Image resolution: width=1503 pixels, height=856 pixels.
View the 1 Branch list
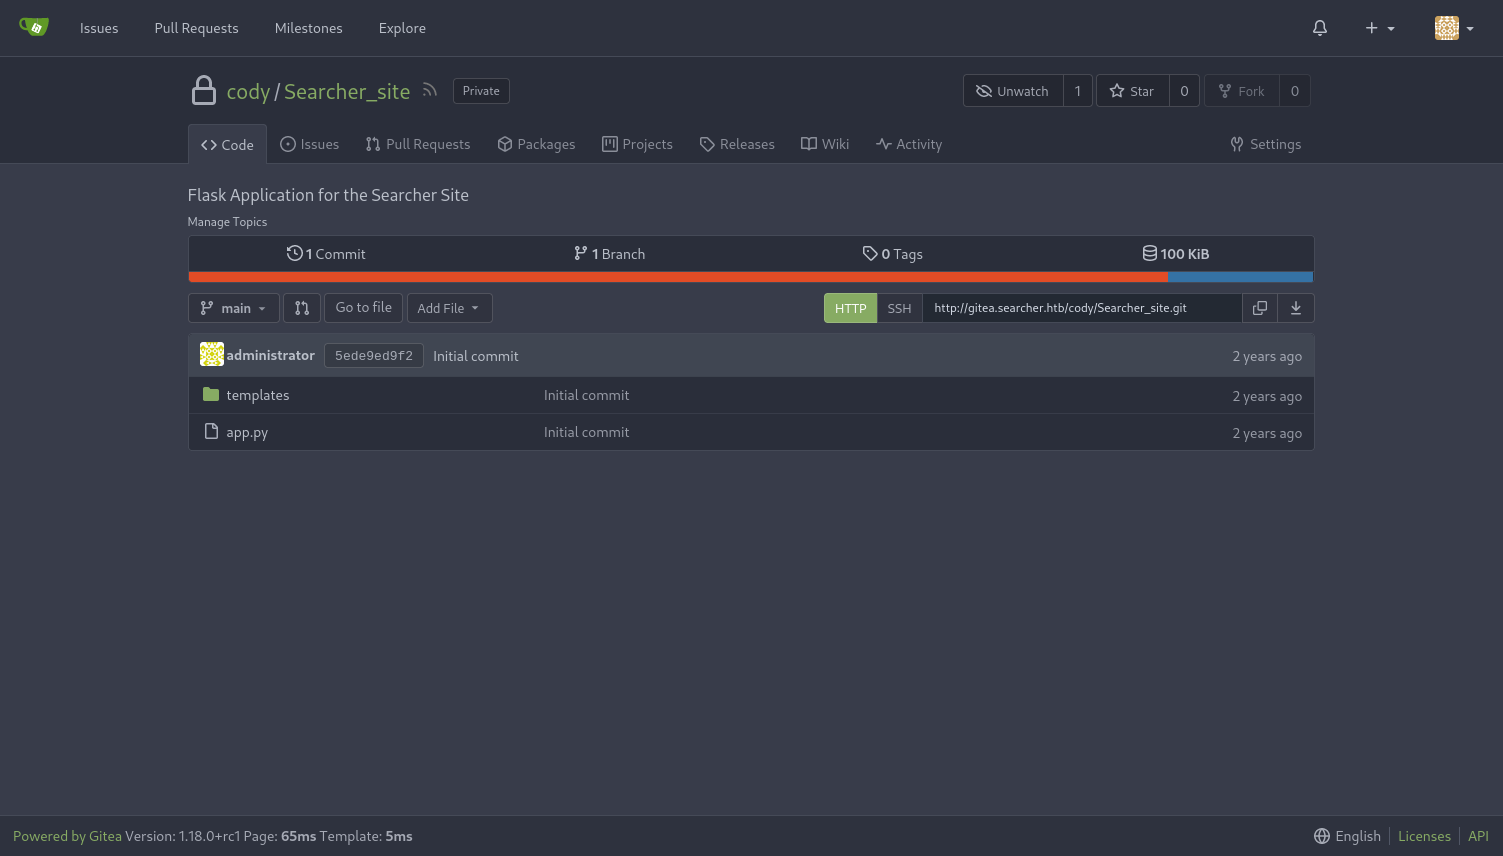(609, 254)
